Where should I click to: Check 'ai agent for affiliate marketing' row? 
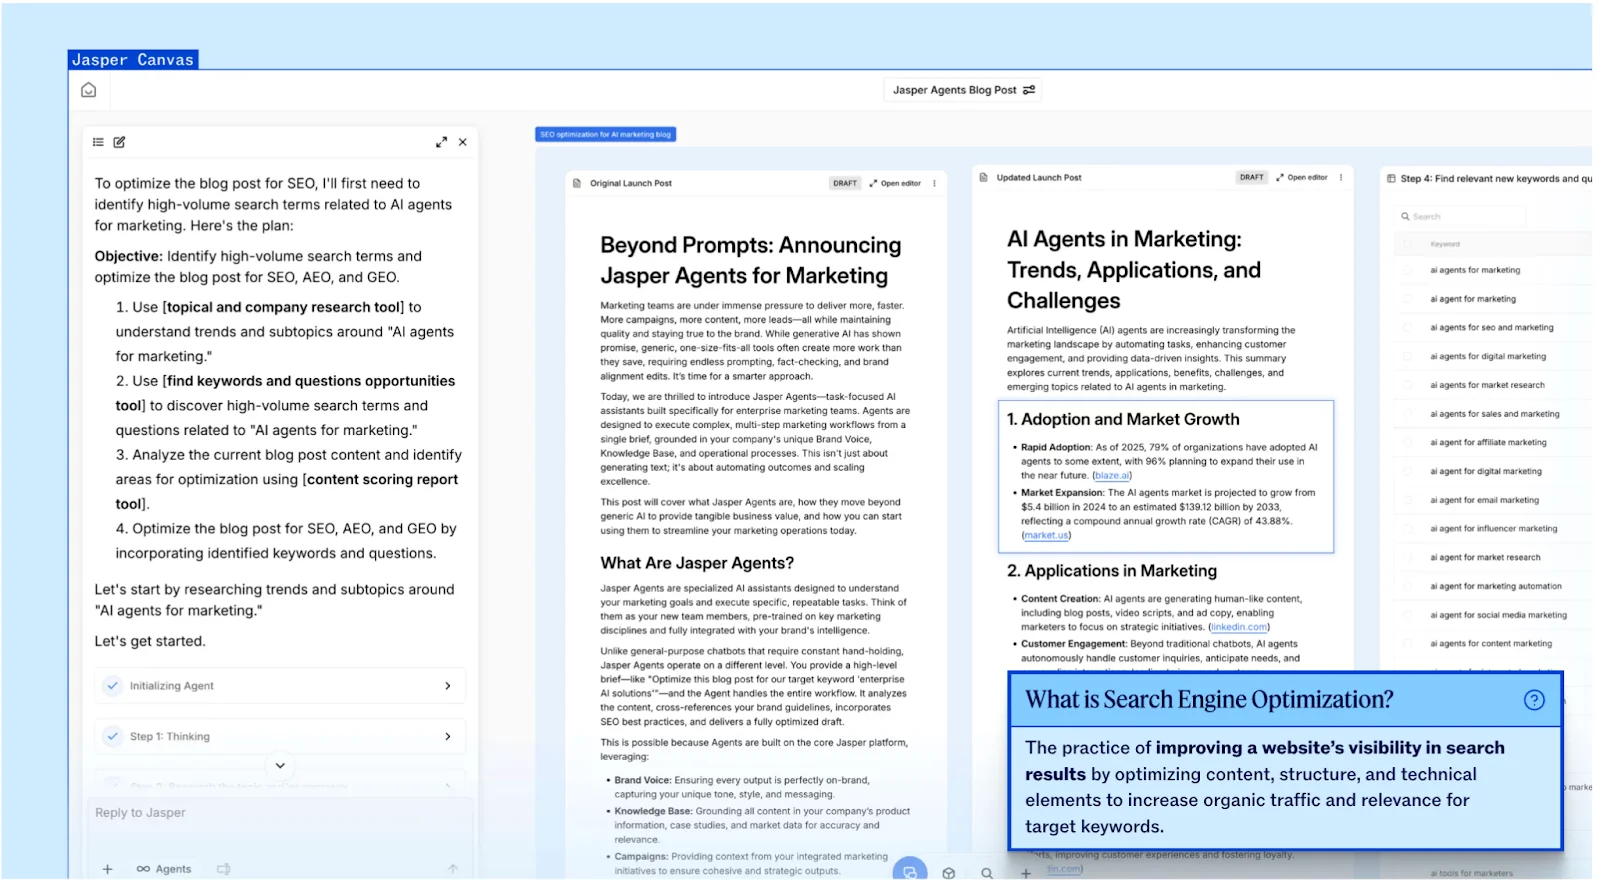coord(1408,442)
